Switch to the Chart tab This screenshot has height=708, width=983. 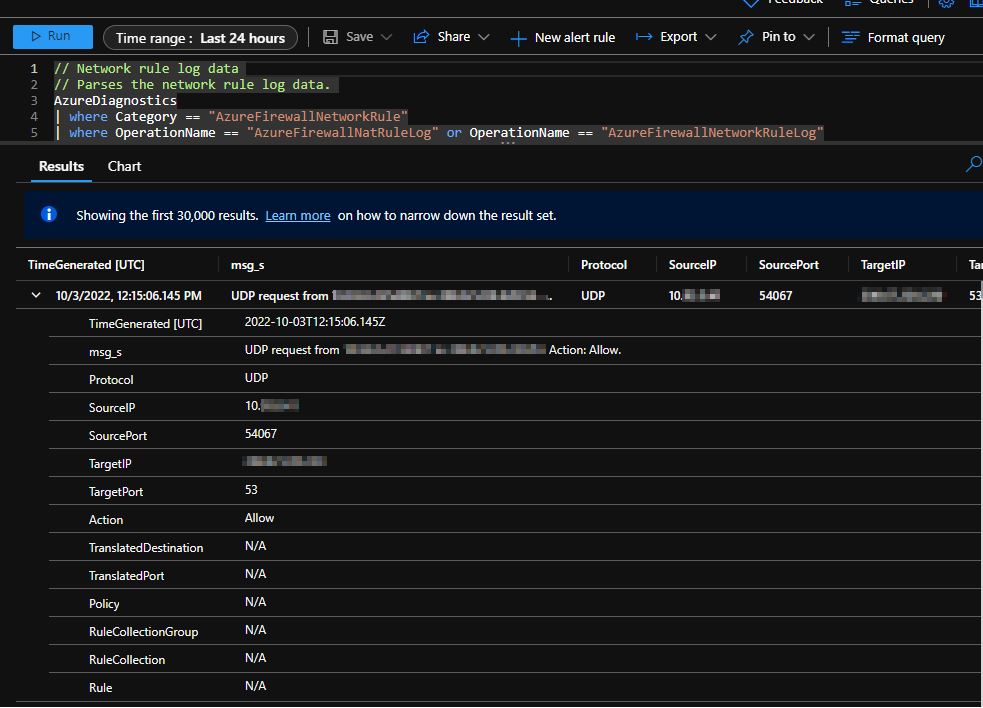tap(124, 166)
